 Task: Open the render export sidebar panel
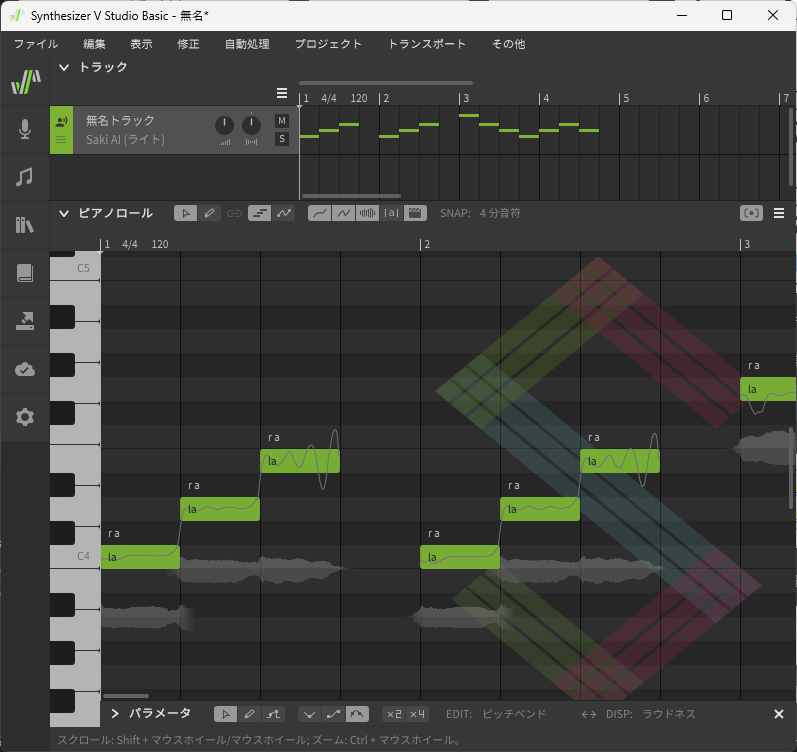click(x=25, y=321)
